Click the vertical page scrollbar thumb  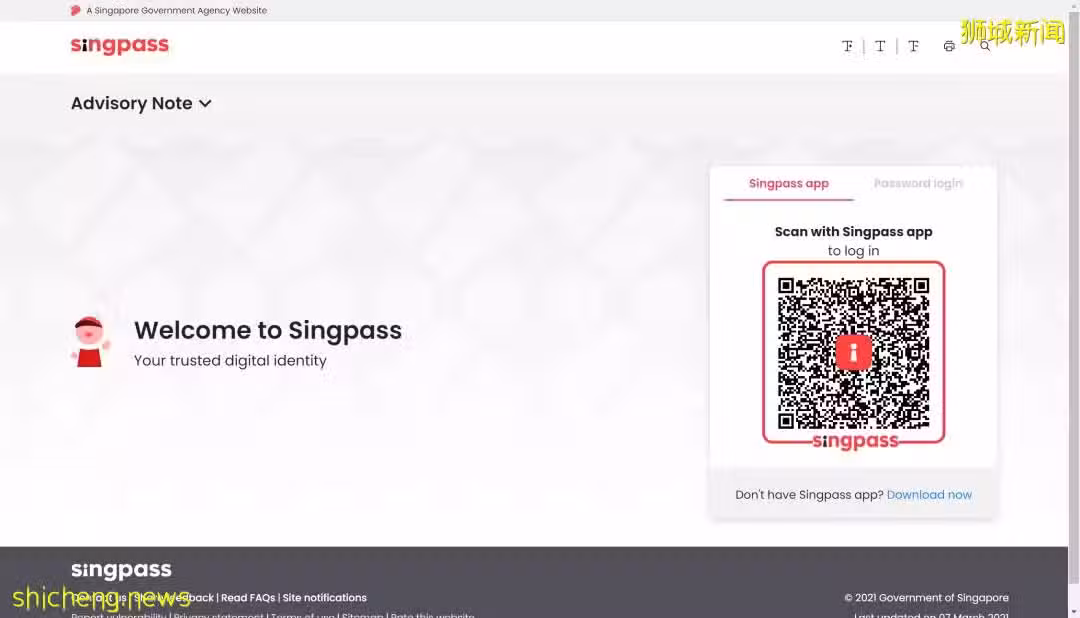1074,296
